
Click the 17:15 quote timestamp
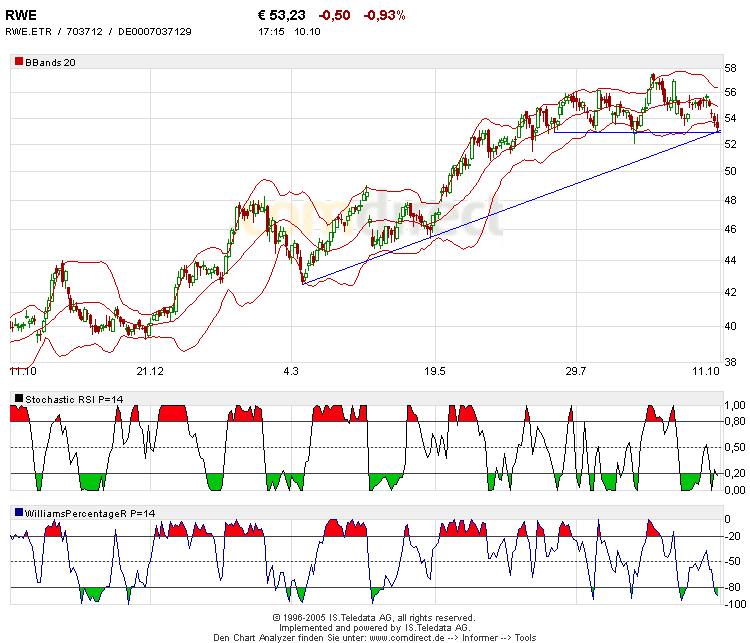click(270, 32)
